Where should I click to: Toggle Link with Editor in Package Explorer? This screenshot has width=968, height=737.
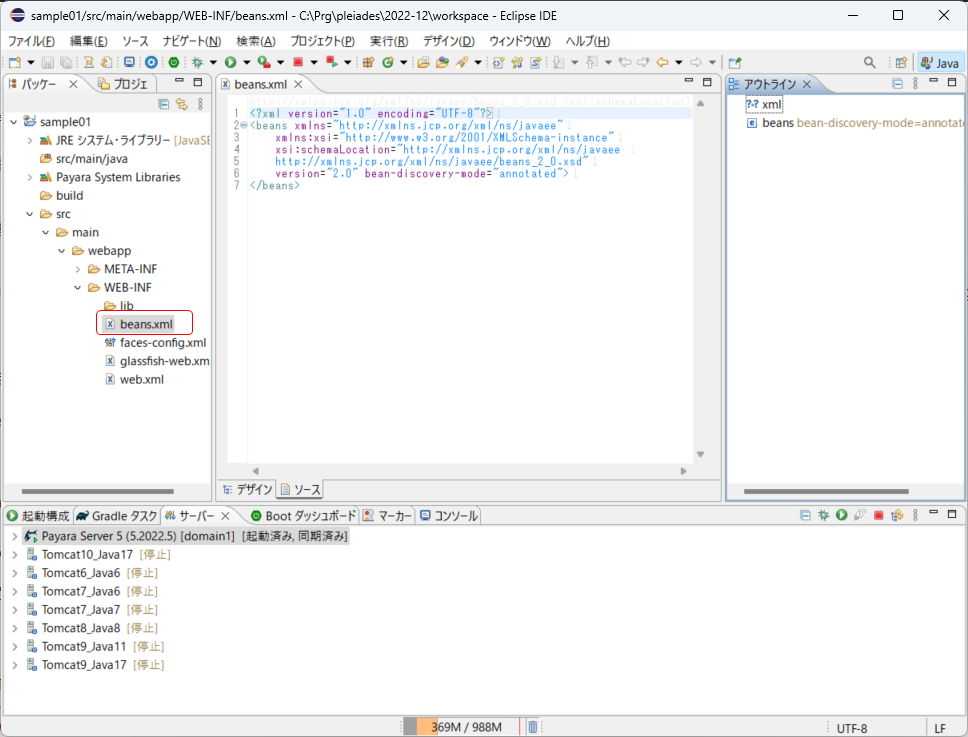click(x=182, y=104)
